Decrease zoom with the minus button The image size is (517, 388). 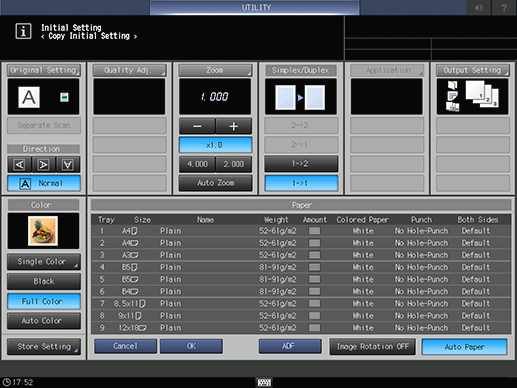[197, 126]
